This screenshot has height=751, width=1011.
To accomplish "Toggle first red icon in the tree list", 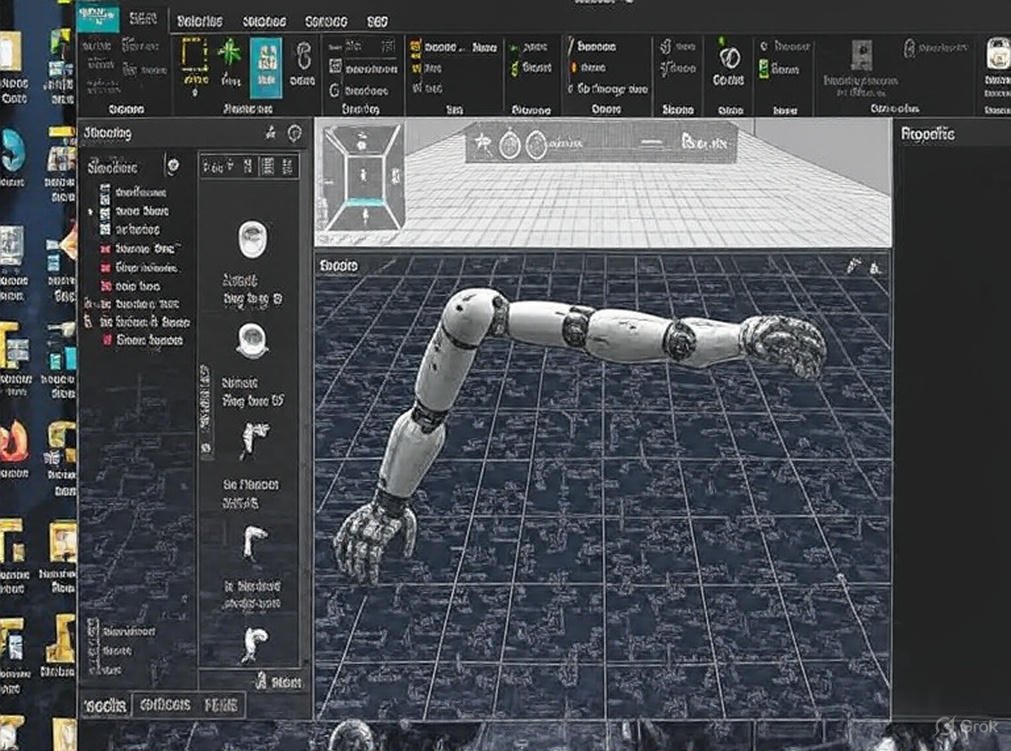I will (x=105, y=248).
